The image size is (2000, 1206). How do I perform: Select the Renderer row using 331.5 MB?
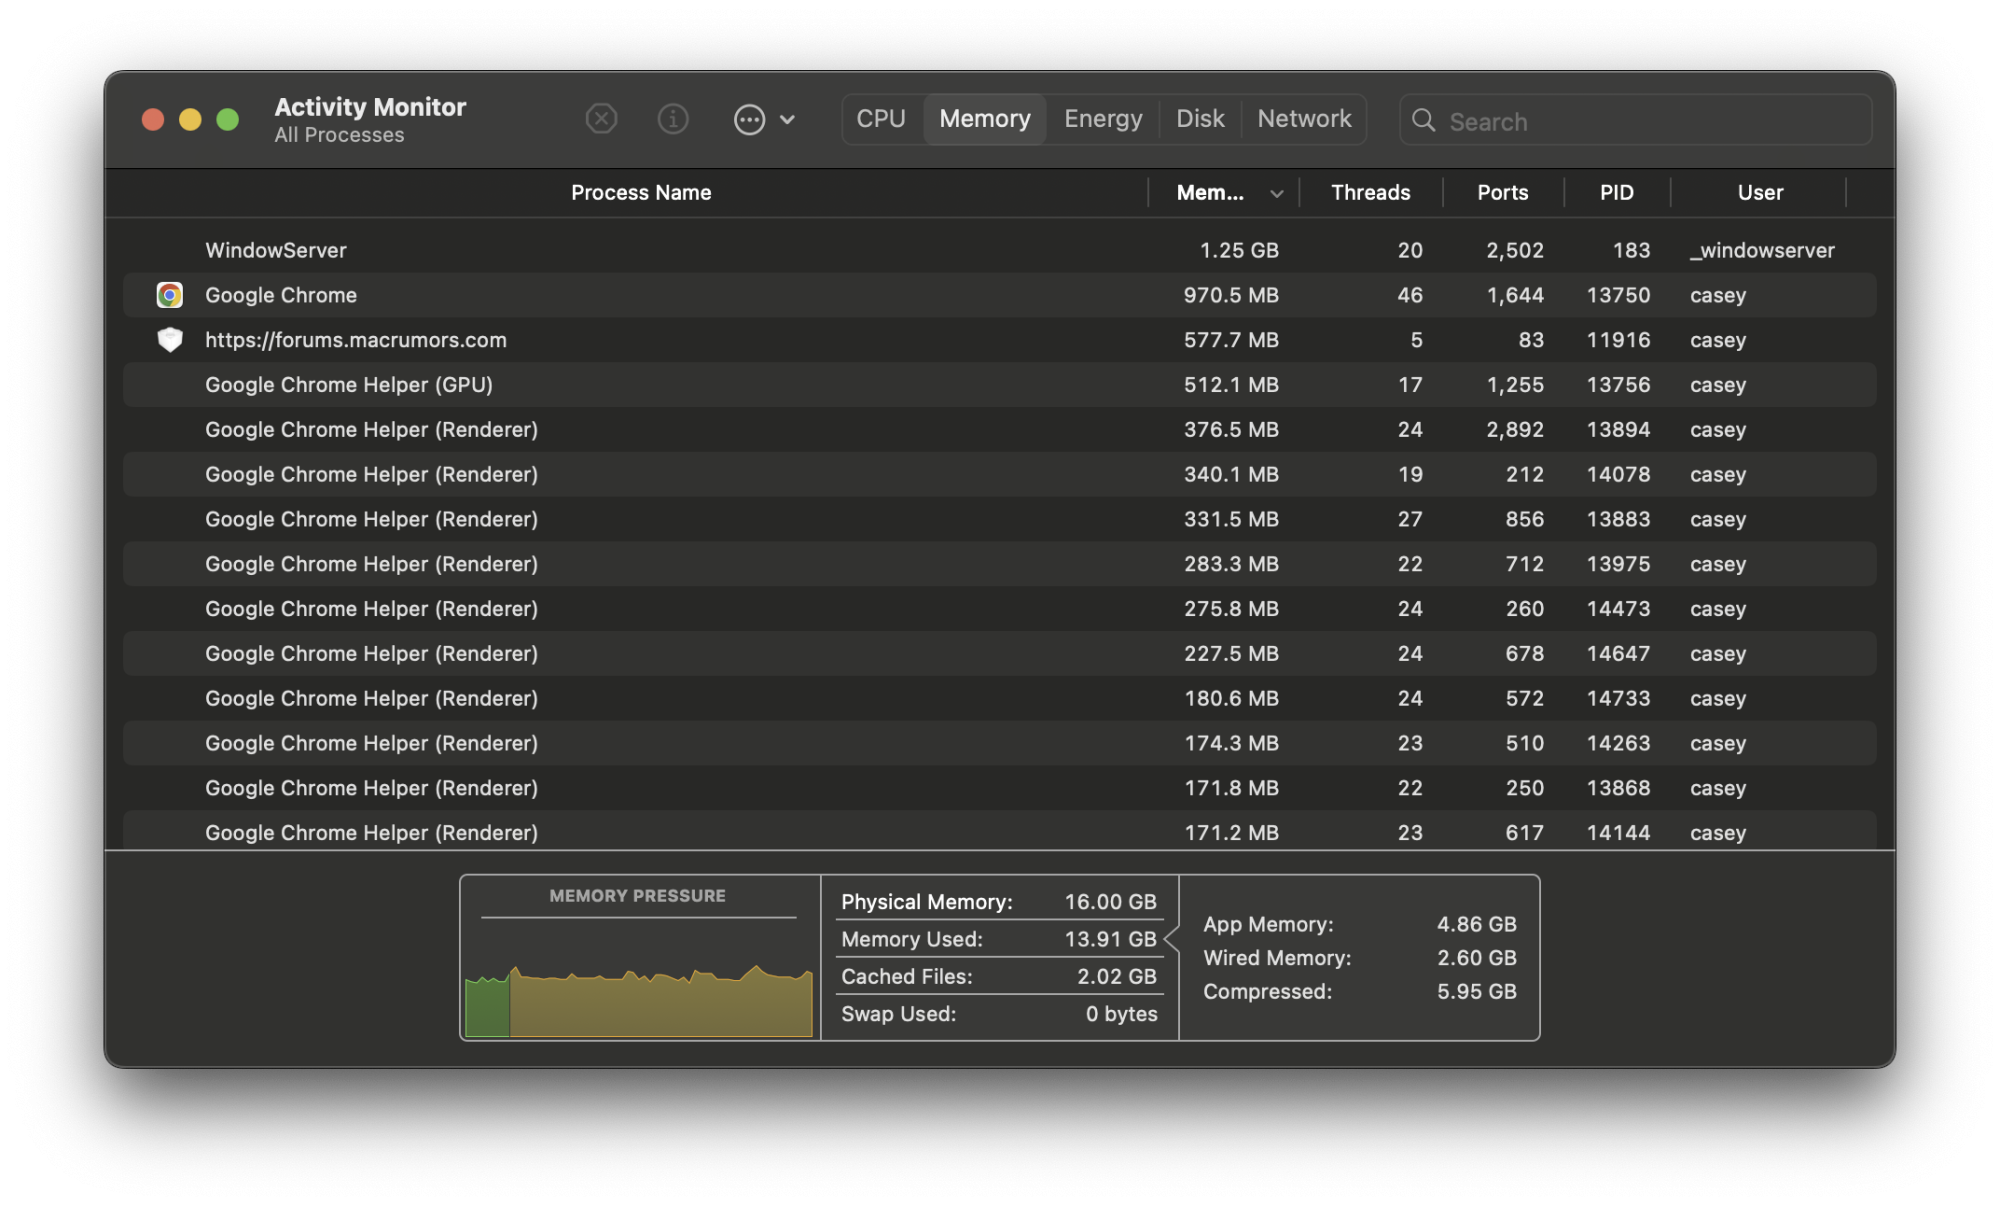pos(999,519)
